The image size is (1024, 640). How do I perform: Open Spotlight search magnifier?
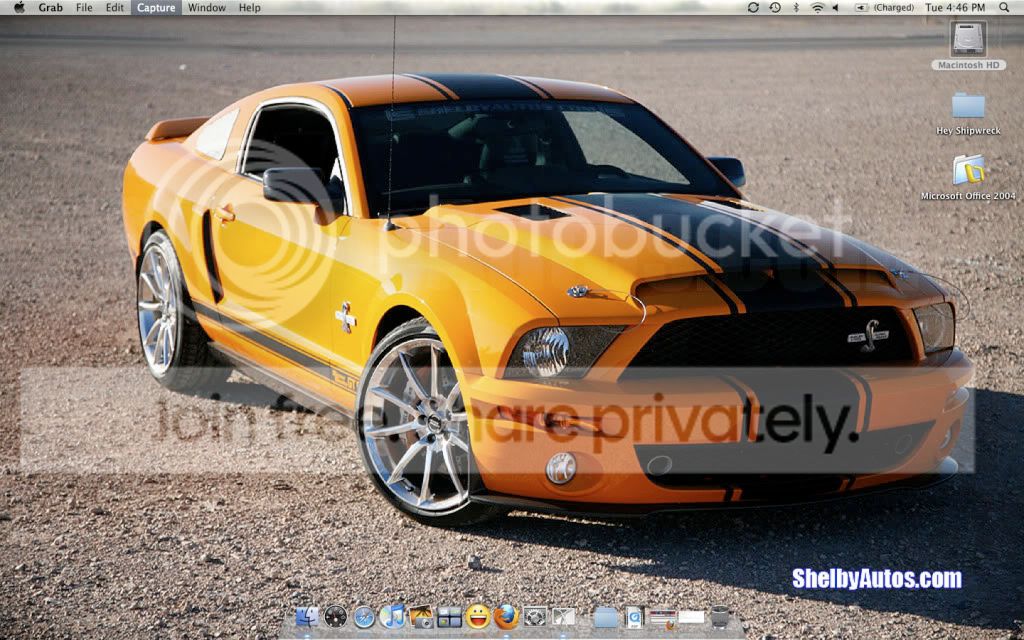[x=1004, y=8]
